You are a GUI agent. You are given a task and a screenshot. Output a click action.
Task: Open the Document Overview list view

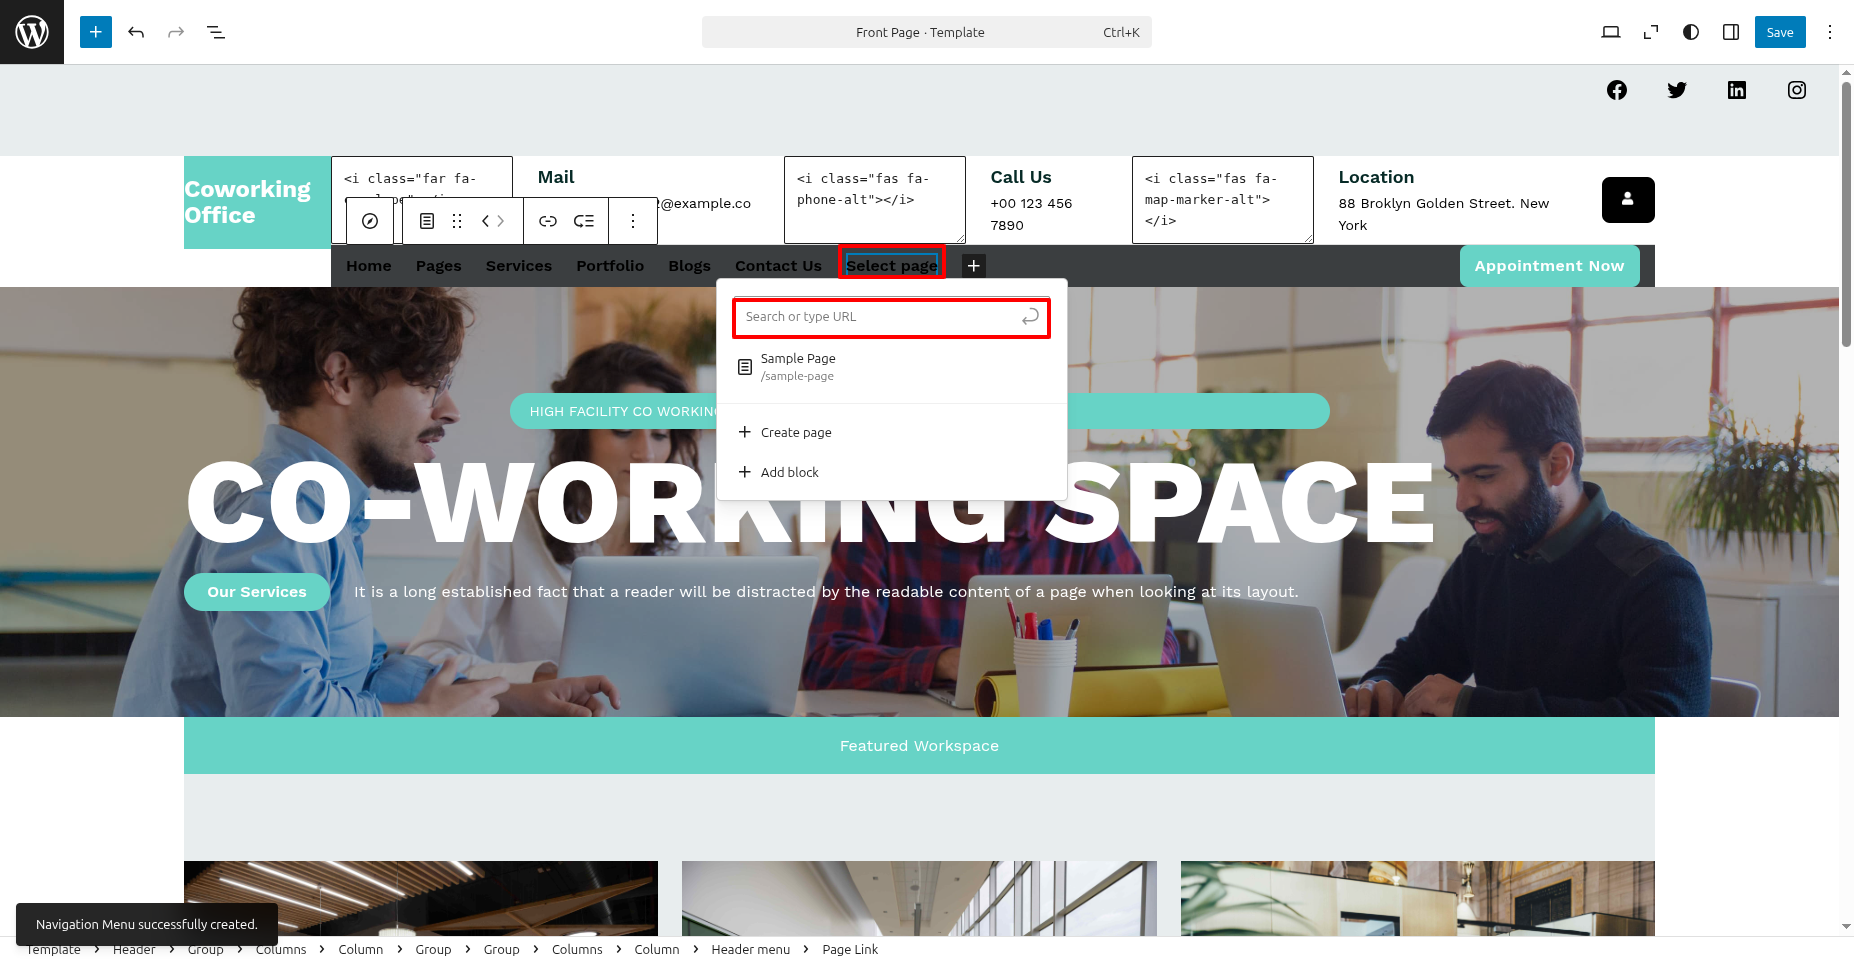(216, 32)
